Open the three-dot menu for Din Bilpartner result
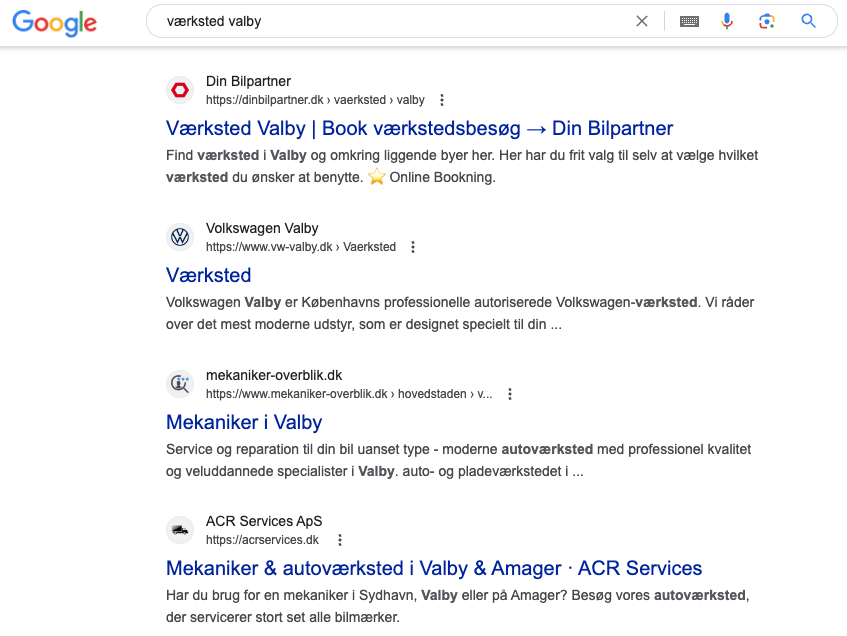The image size is (847, 636). click(x=441, y=99)
